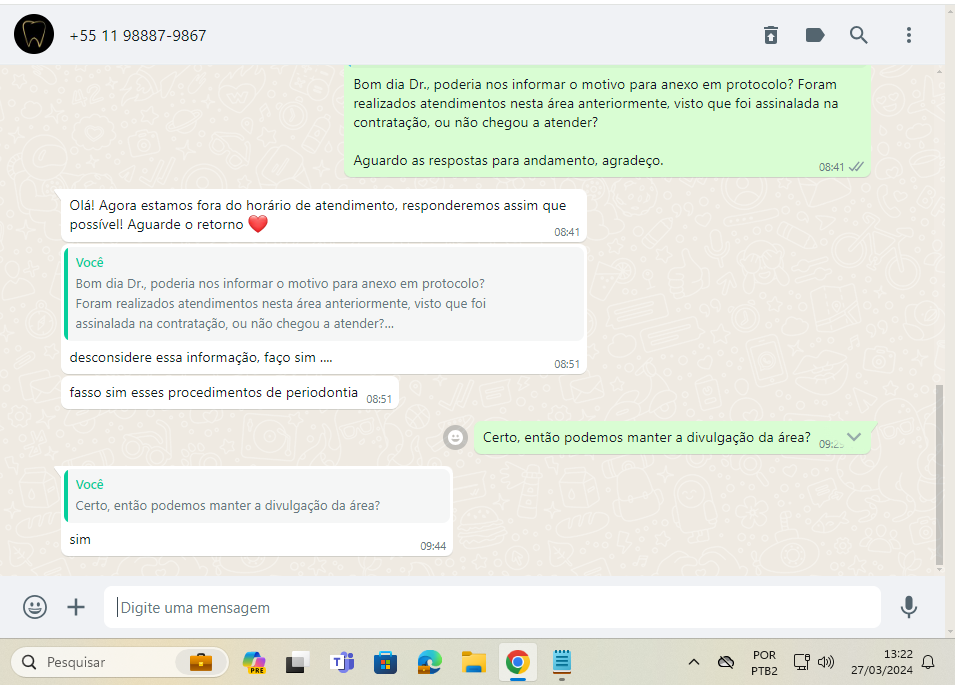Switch to Google Chrome in taskbar

click(517, 662)
